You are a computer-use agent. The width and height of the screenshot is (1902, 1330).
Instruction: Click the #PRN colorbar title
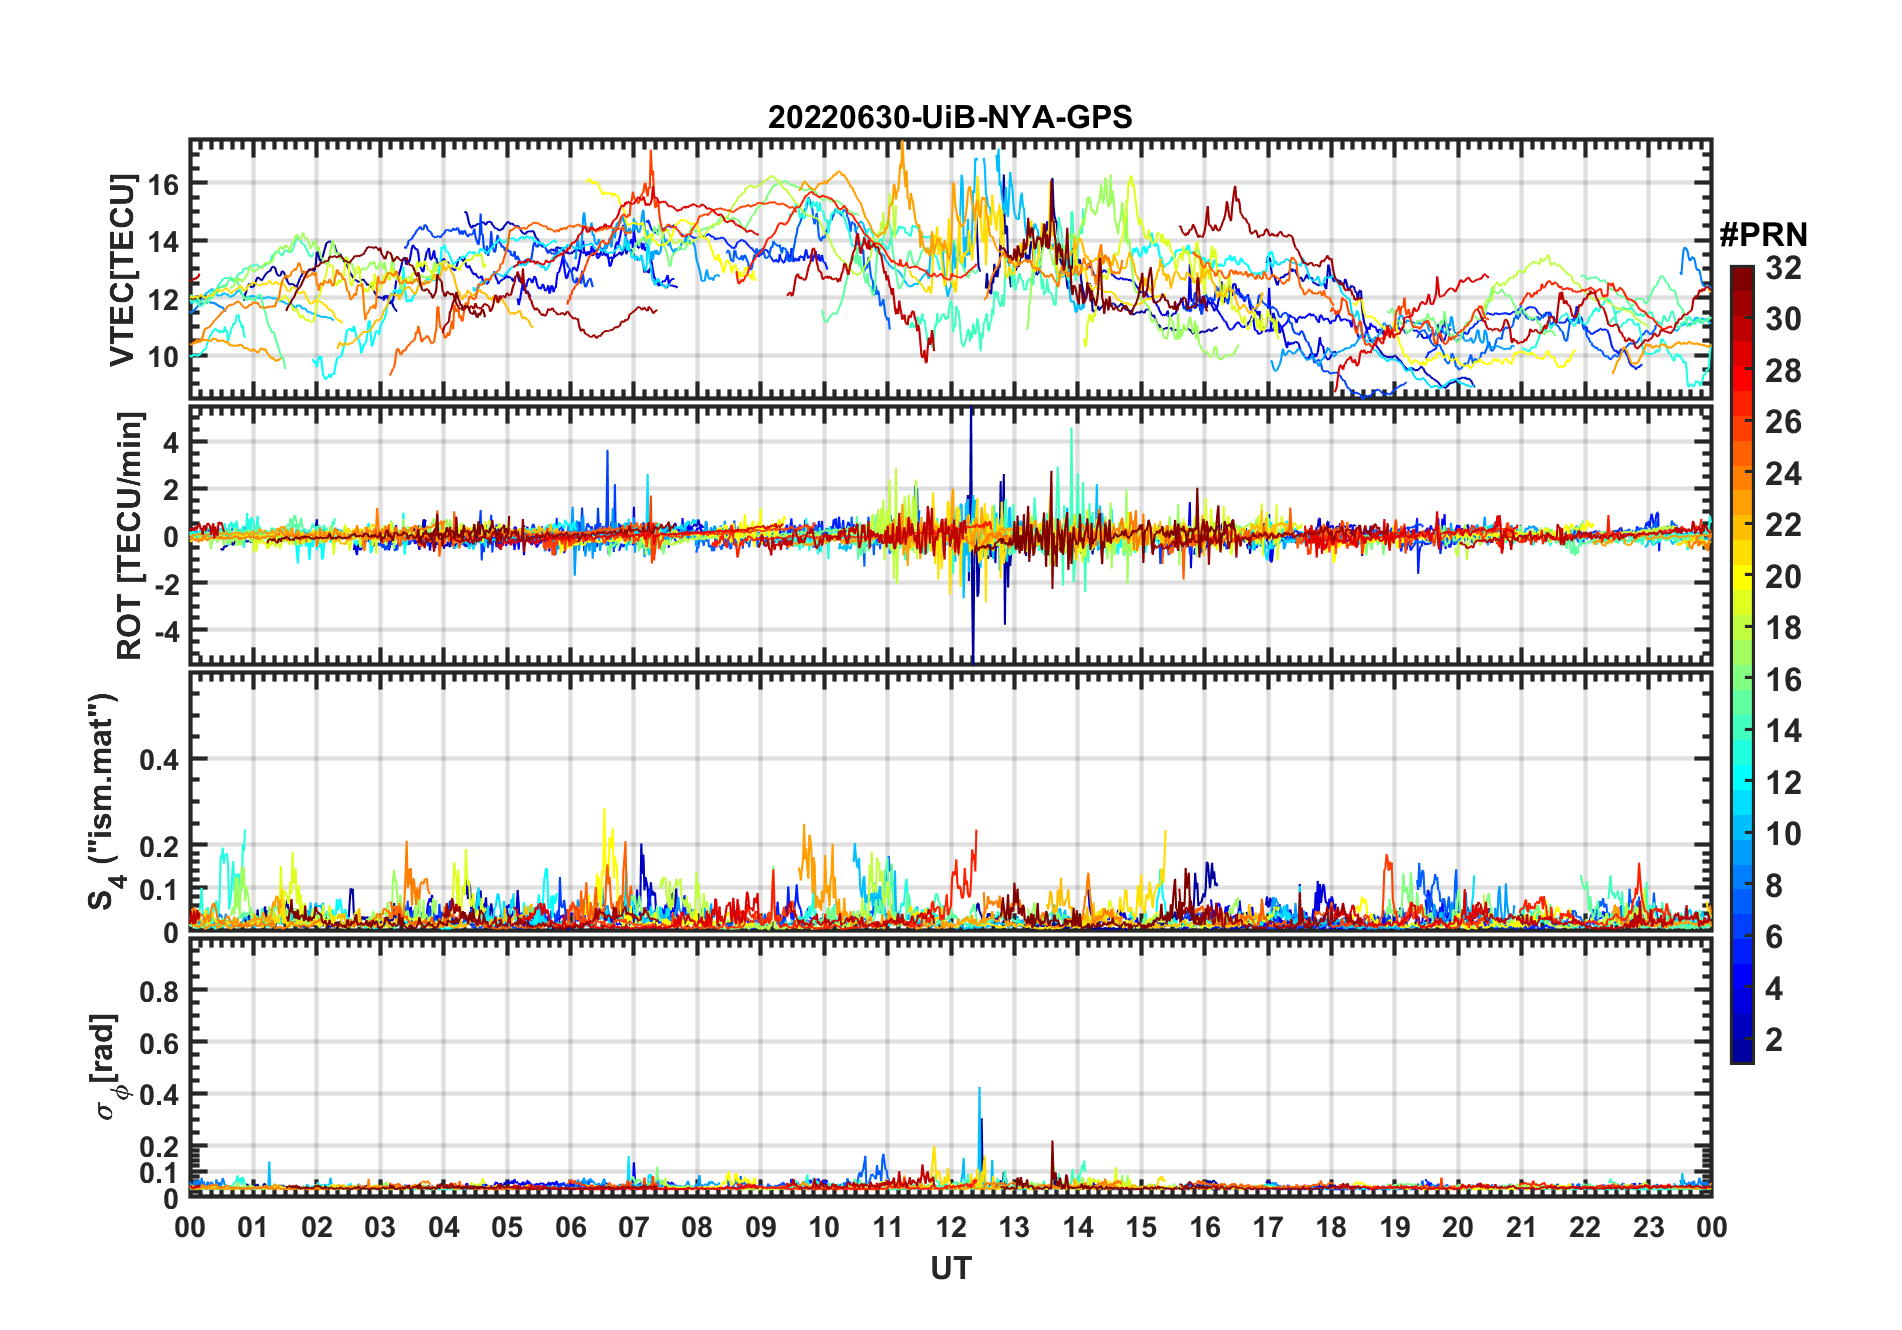tap(1763, 235)
